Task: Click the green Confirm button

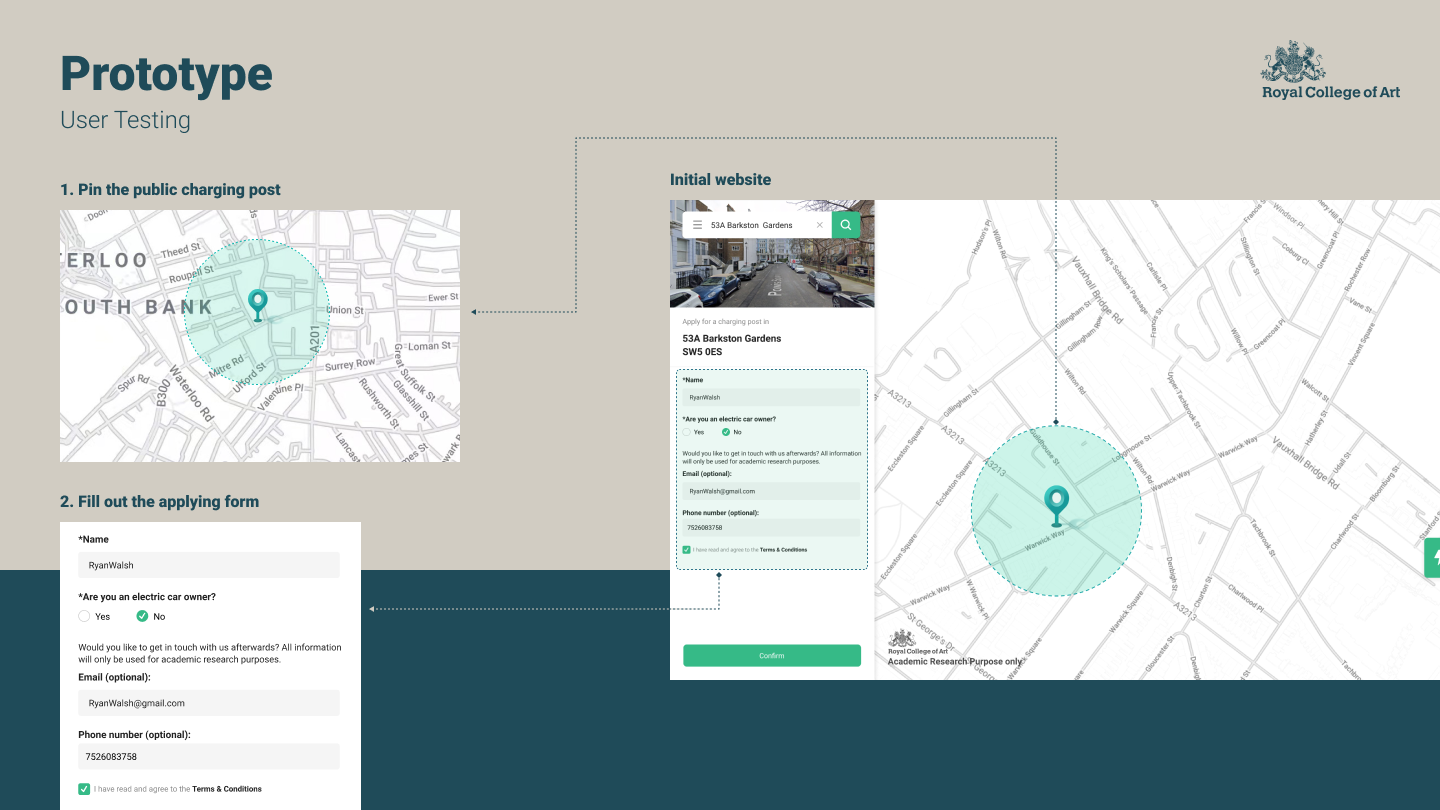Action: click(772, 655)
